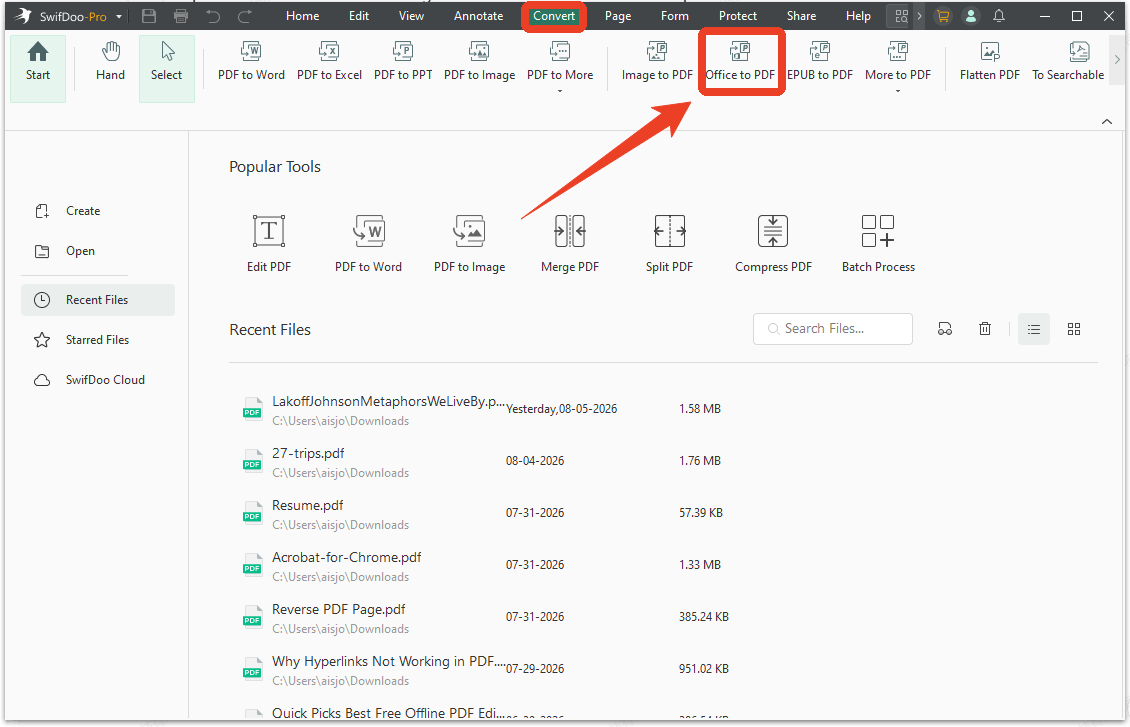Switch to the Convert tab
The height and width of the screenshot is (727, 1130).
pos(553,16)
